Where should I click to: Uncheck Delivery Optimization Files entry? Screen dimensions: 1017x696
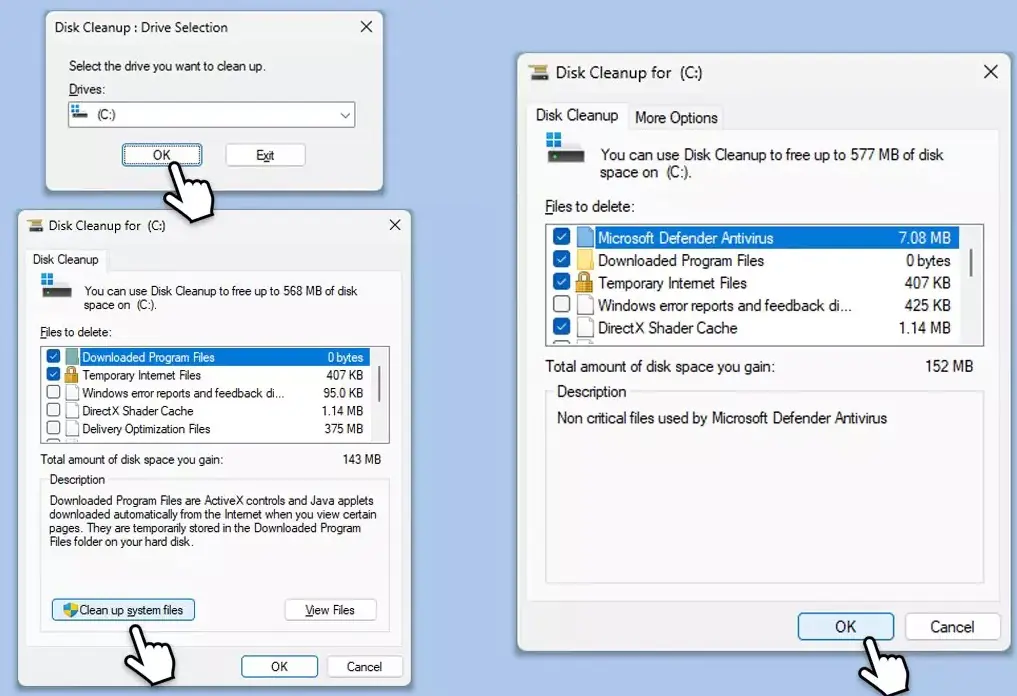pyautogui.click(x=53, y=429)
